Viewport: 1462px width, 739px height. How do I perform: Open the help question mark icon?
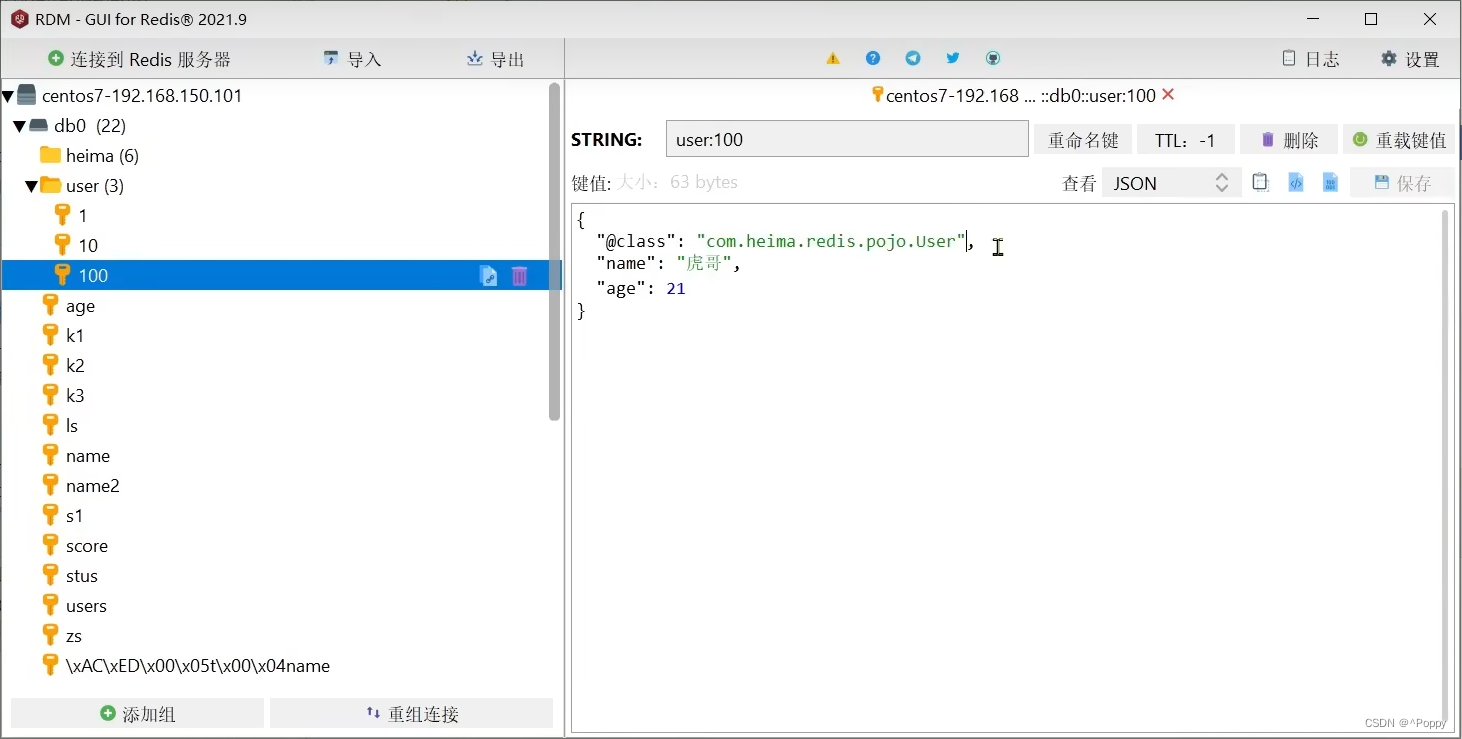click(873, 58)
